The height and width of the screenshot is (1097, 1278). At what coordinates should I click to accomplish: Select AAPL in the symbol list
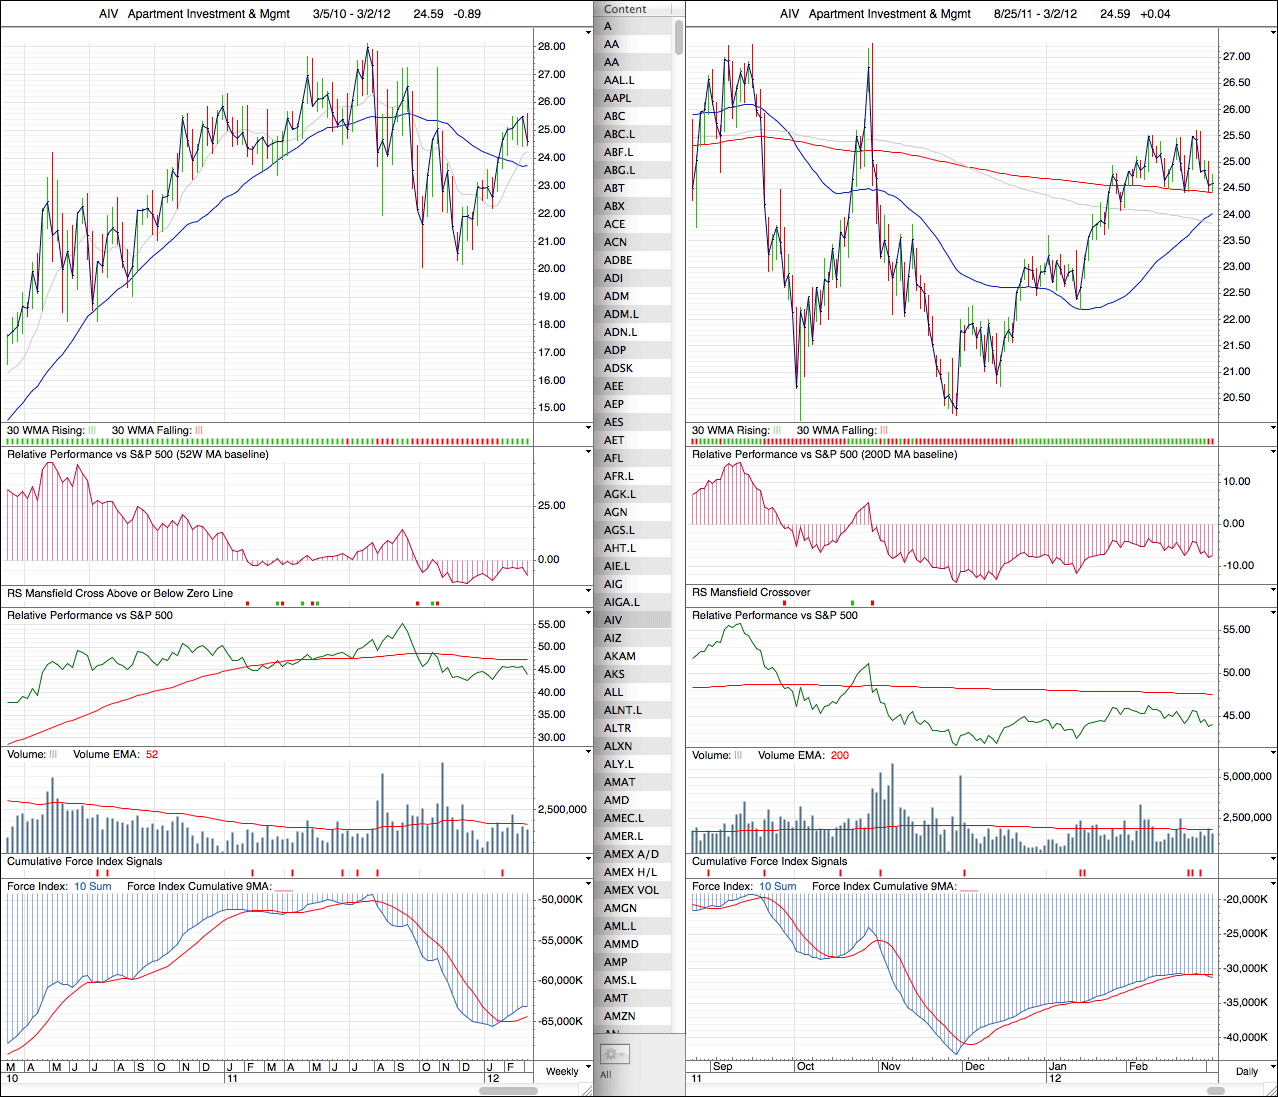[618, 98]
